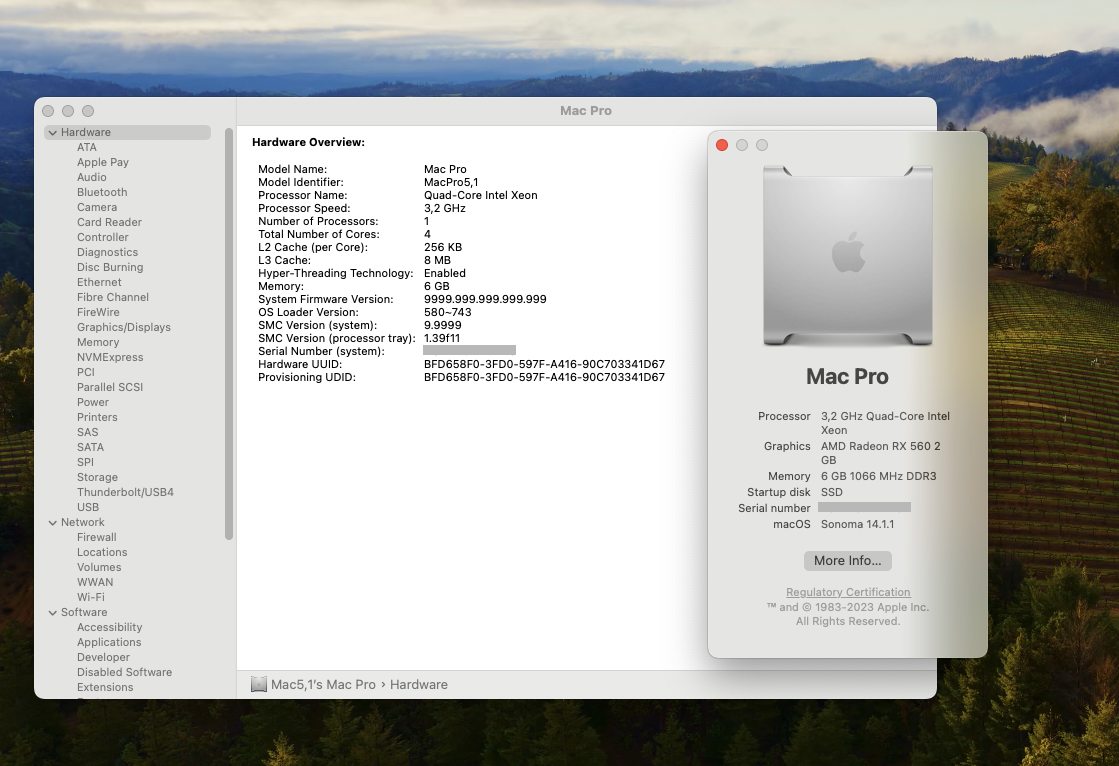Image resolution: width=1119 pixels, height=766 pixels.
Task: Open Fibre Channel entry
Action: 113,297
